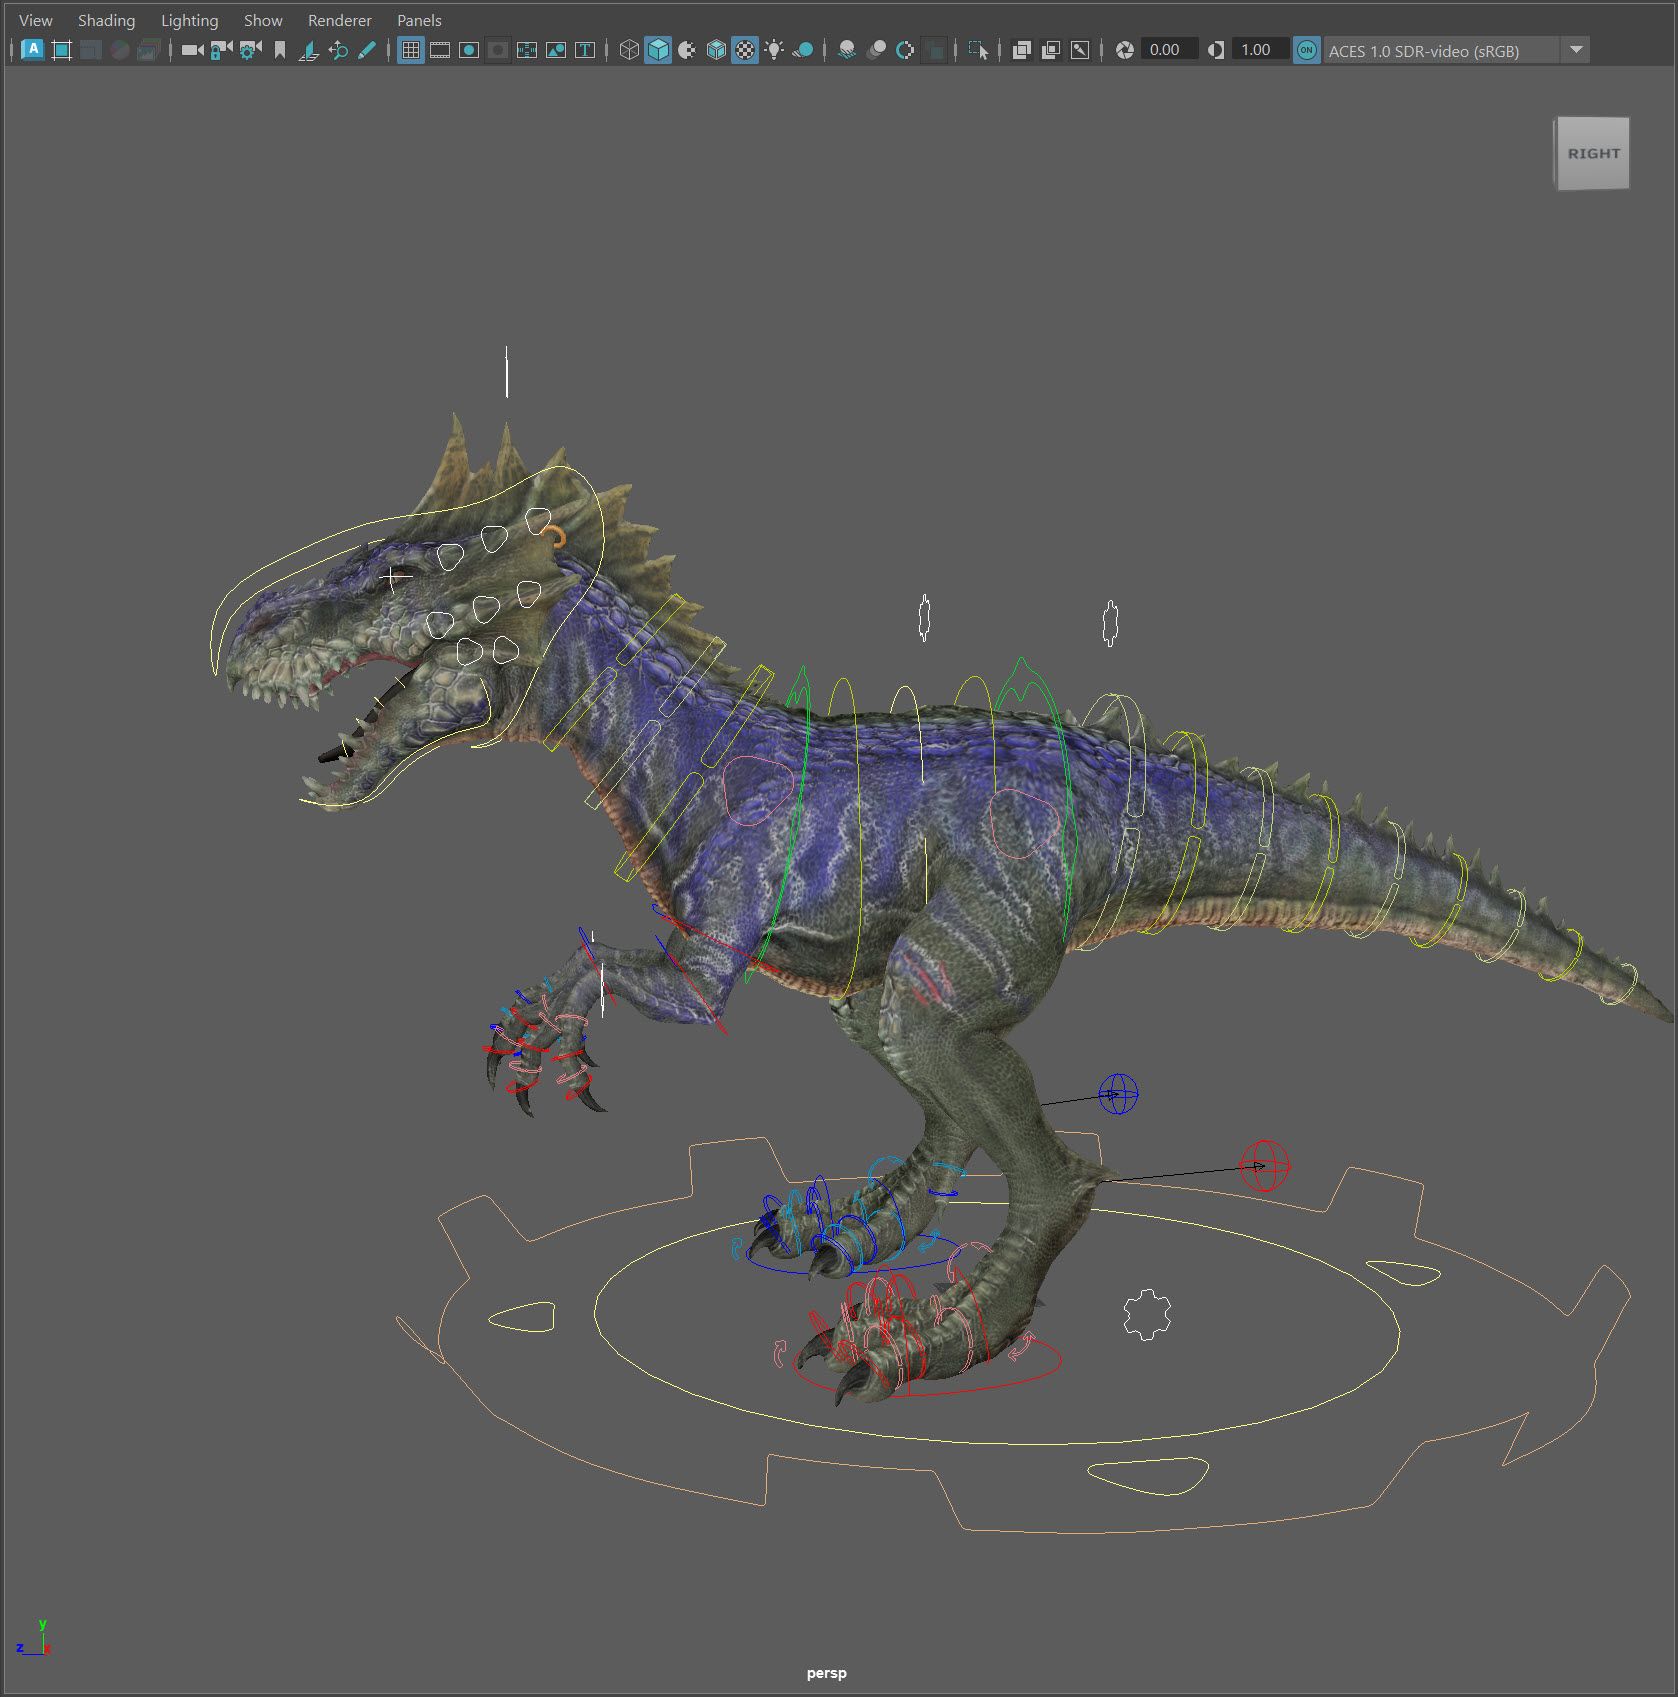Toggle the Resolution Gate display
The height and width of the screenshot is (1697, 1678).
[x=469, y=50]
